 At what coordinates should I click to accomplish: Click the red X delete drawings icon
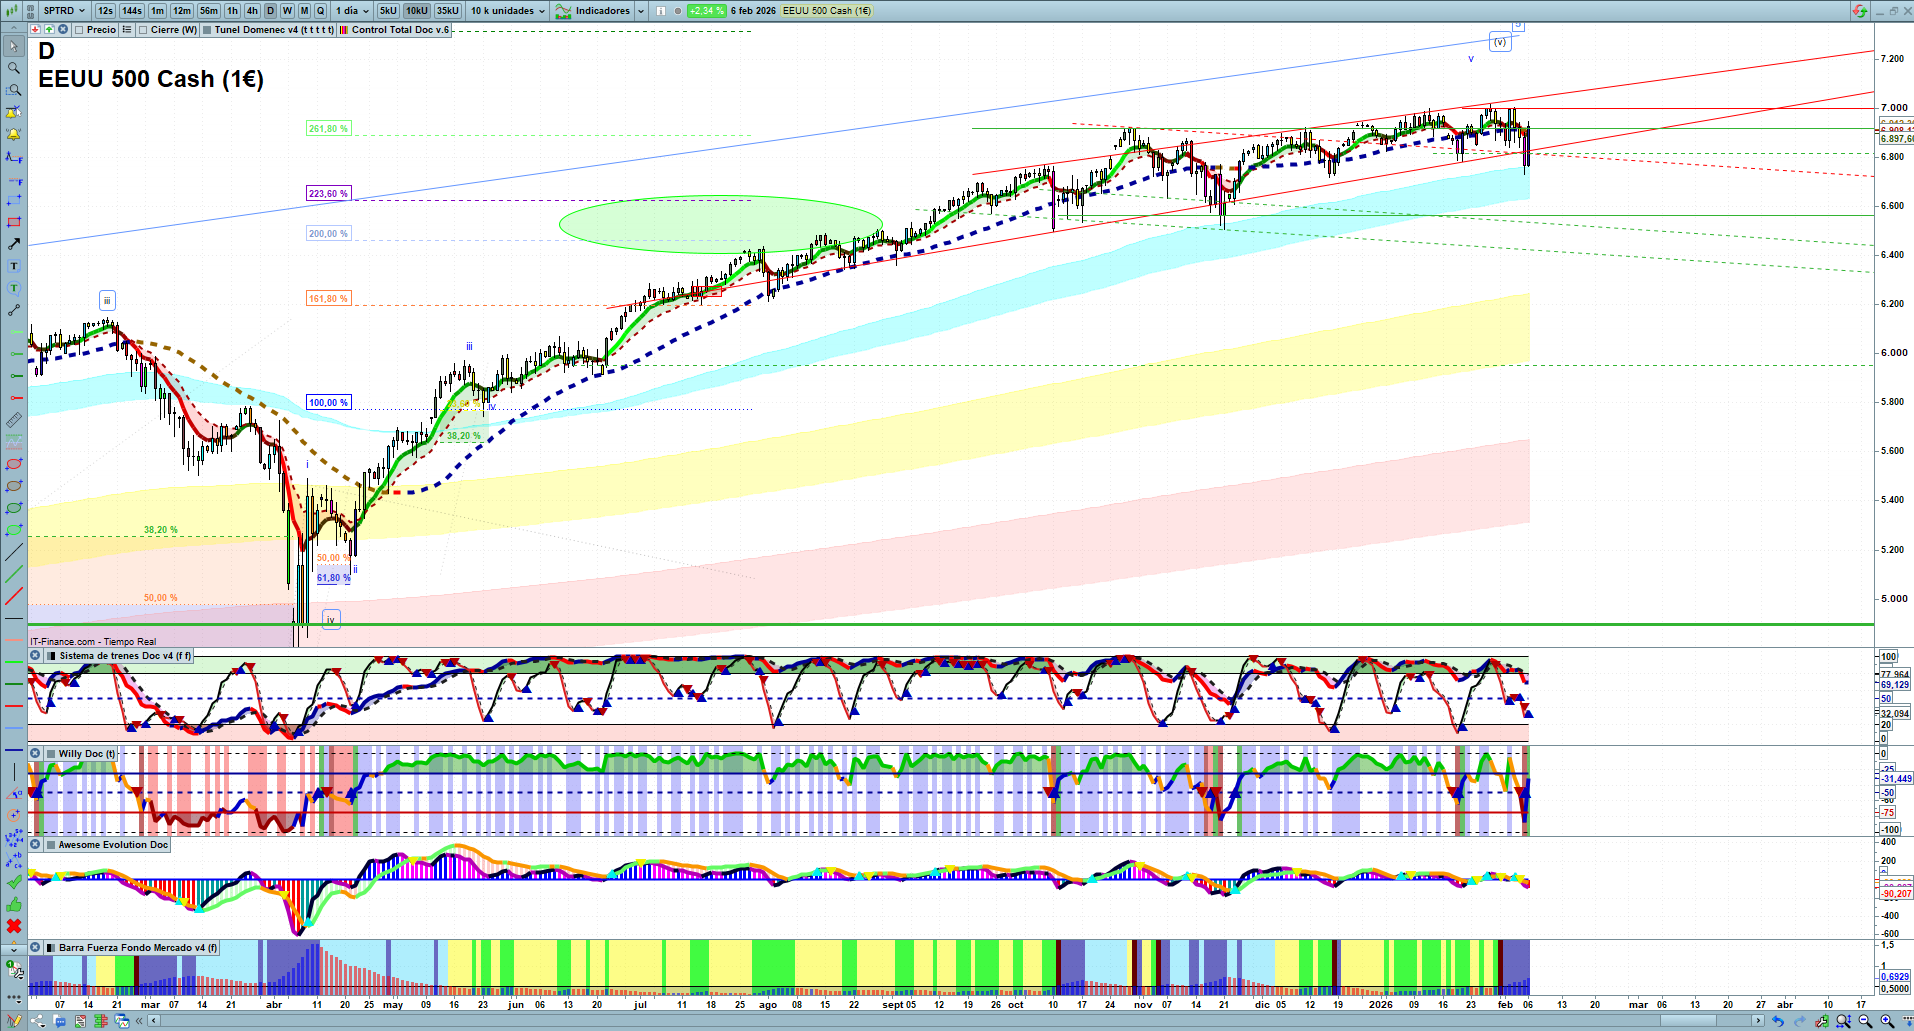pyautogui.click(x=14, y=926)
